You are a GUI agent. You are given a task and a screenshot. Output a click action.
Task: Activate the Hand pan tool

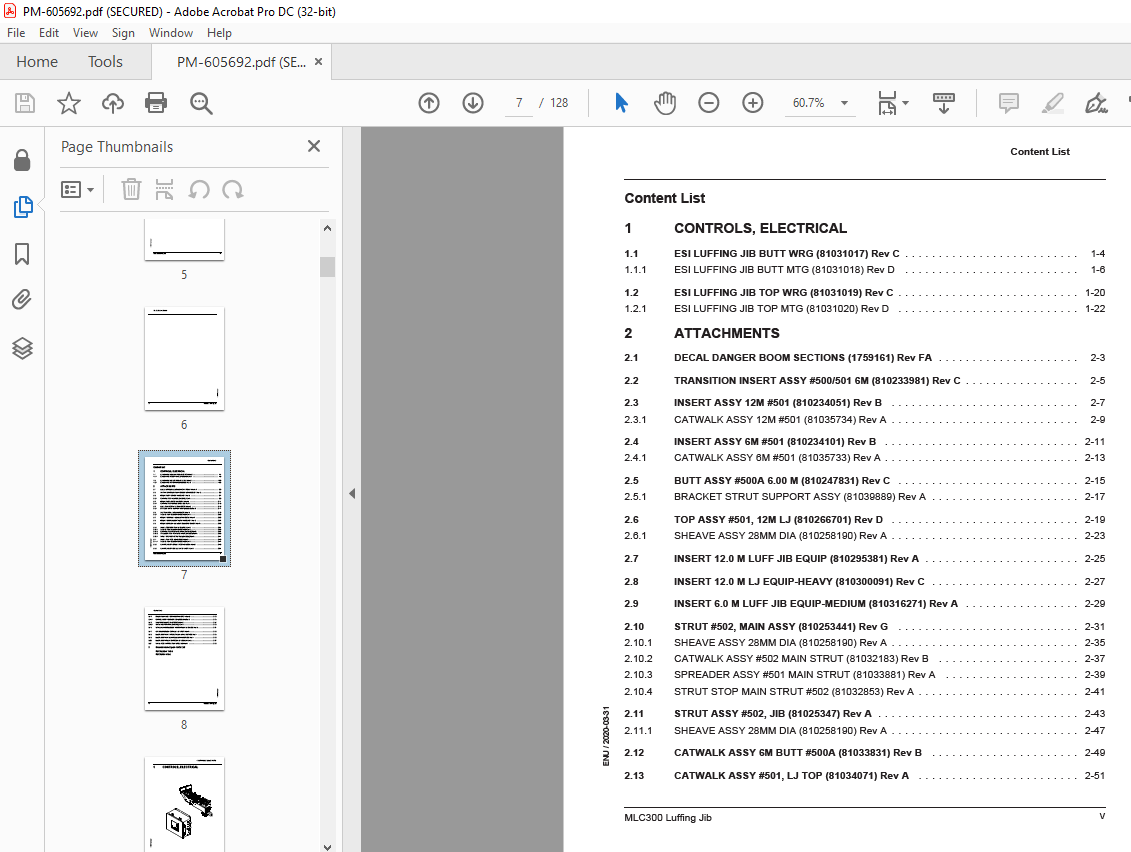pos(664,103)
